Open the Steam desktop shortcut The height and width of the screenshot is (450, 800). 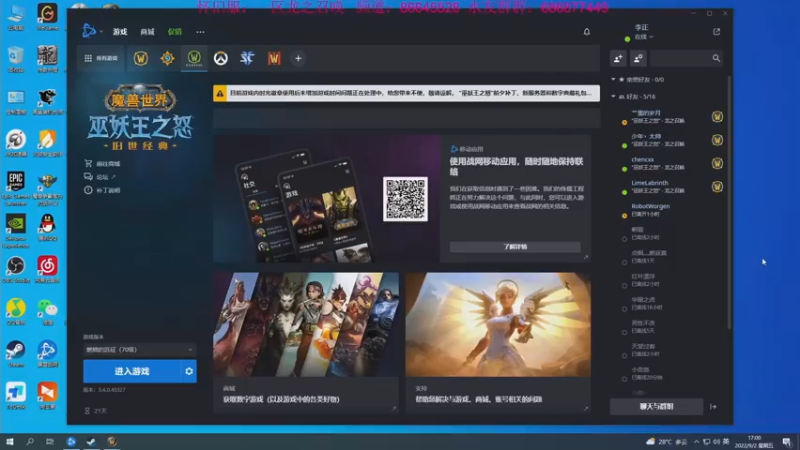(16, 355)
